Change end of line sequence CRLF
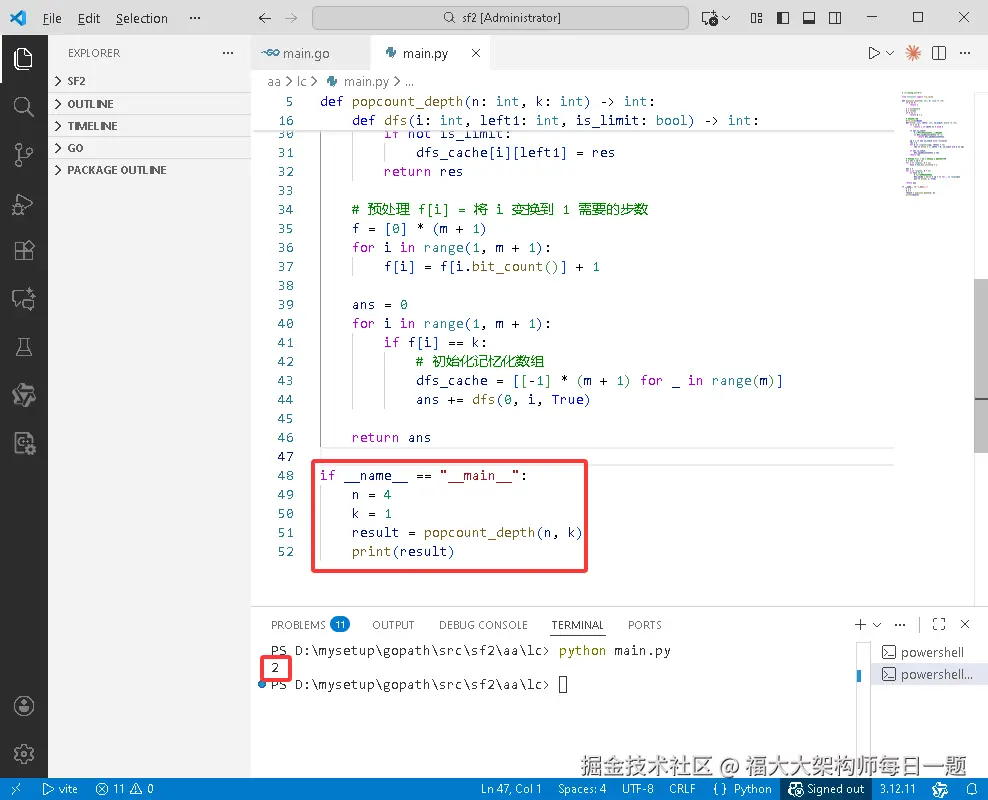The width and height of the screenshot is (988, 800). tap(682, 789)
